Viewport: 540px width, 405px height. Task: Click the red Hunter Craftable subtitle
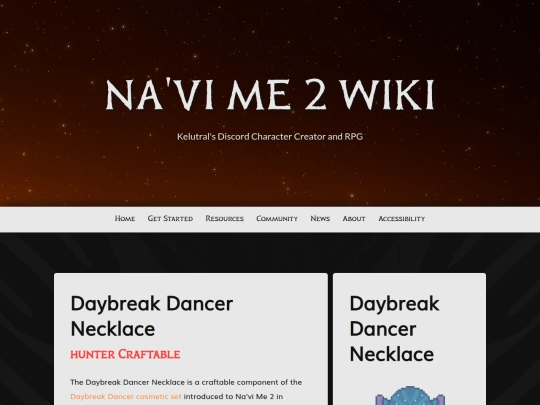[x=125, y=354]
